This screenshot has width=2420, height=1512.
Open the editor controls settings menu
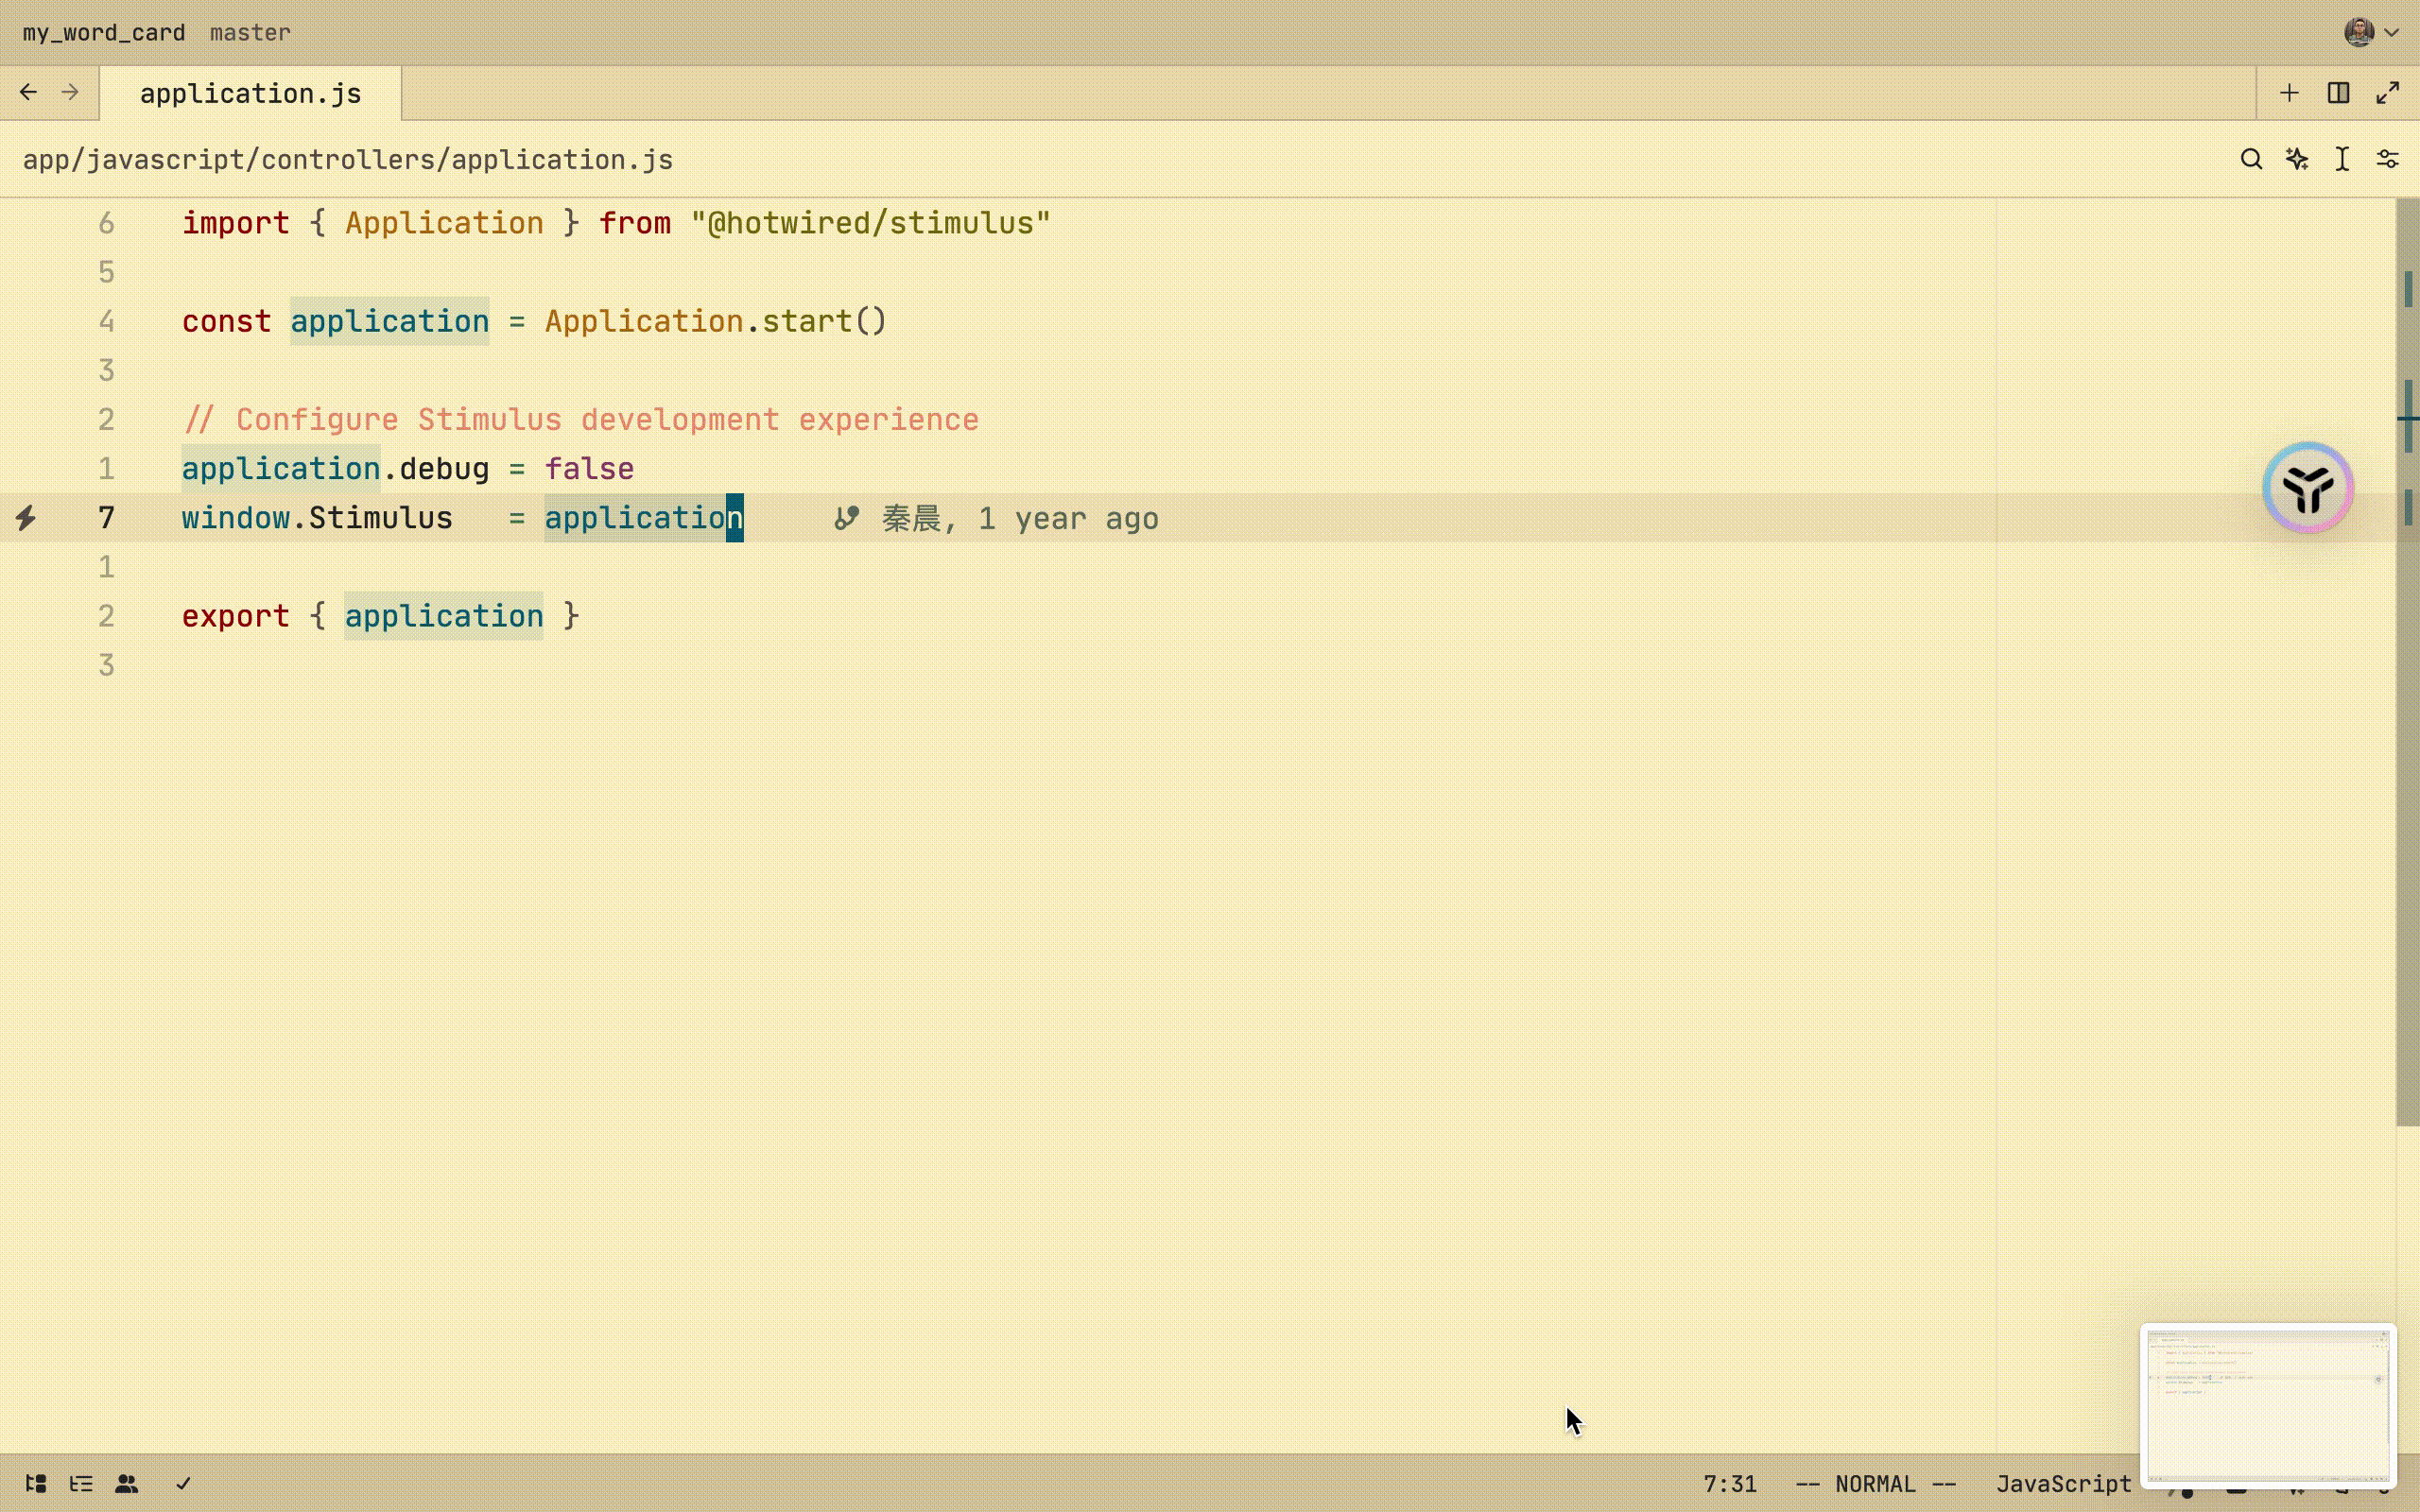click(2388, 160)
